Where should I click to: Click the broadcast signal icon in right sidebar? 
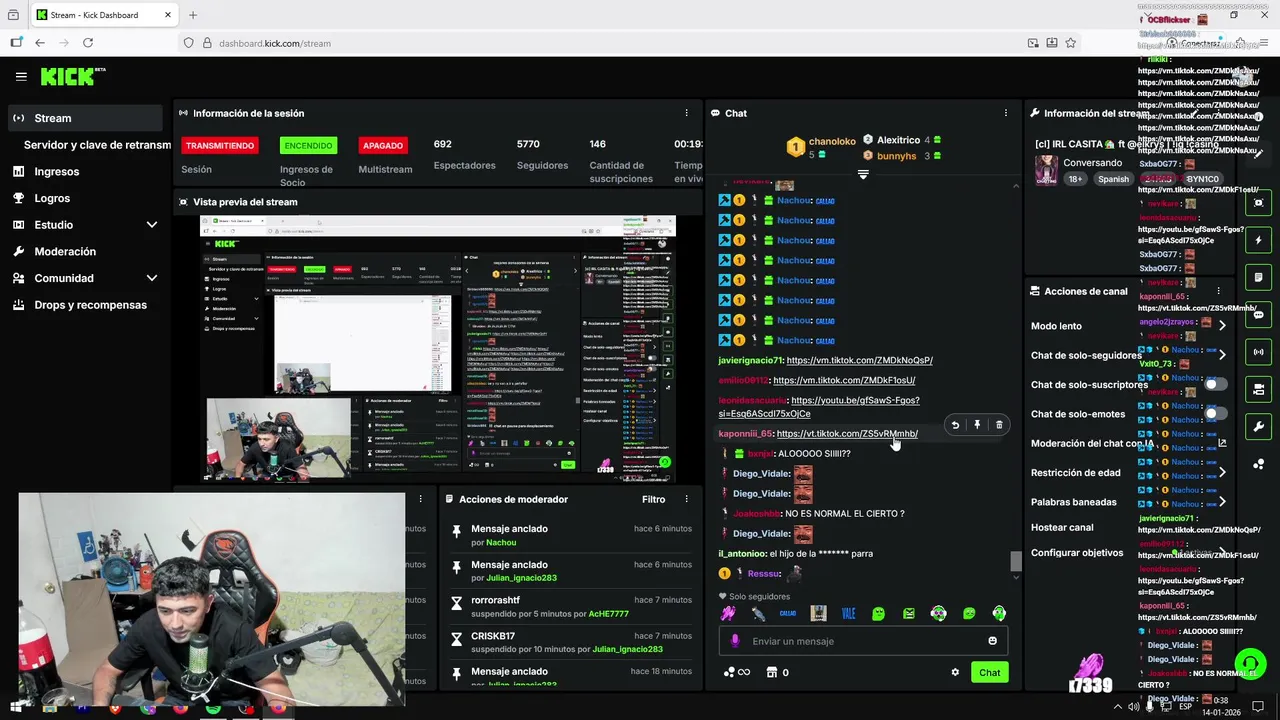[1259, 352]
